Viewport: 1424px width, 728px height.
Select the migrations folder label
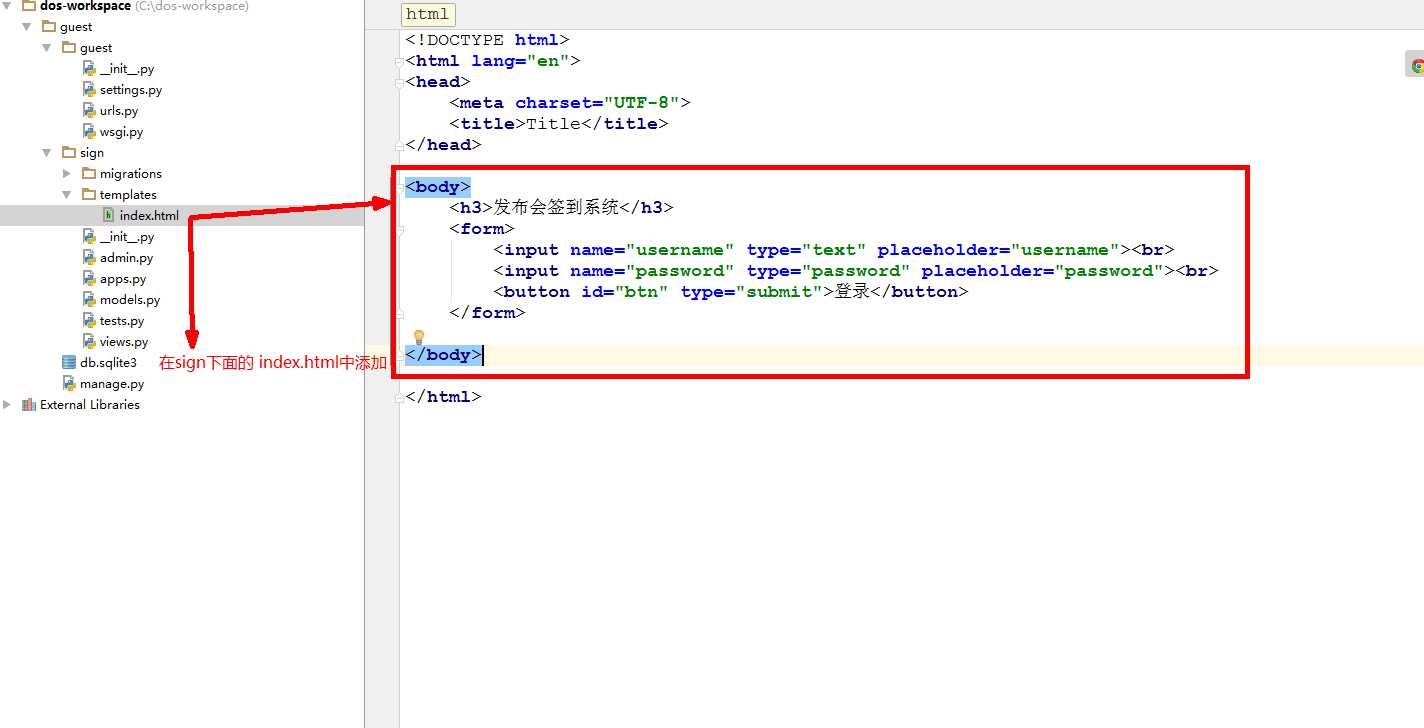pyautogui.click(x=131, y=174)
